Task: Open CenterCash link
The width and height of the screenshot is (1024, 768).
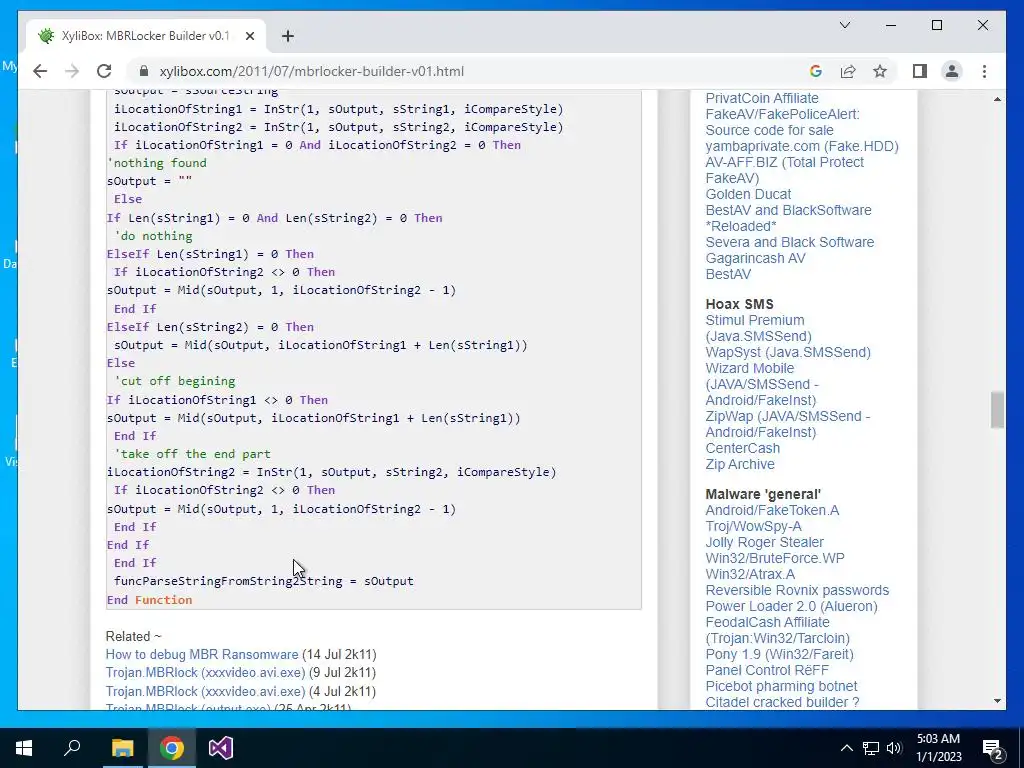Action: tap(743, 448)
